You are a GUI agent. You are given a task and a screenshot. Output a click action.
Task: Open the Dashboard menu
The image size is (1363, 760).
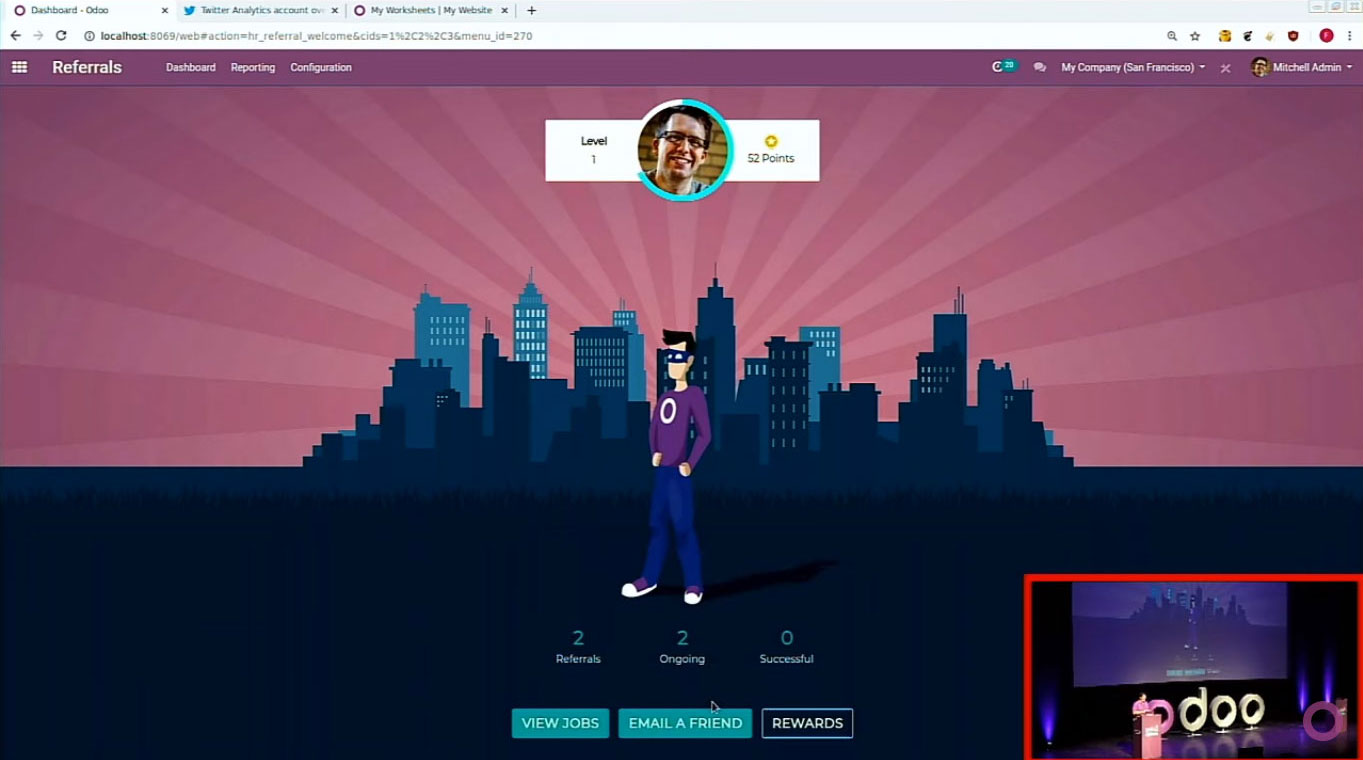(191, 67)
